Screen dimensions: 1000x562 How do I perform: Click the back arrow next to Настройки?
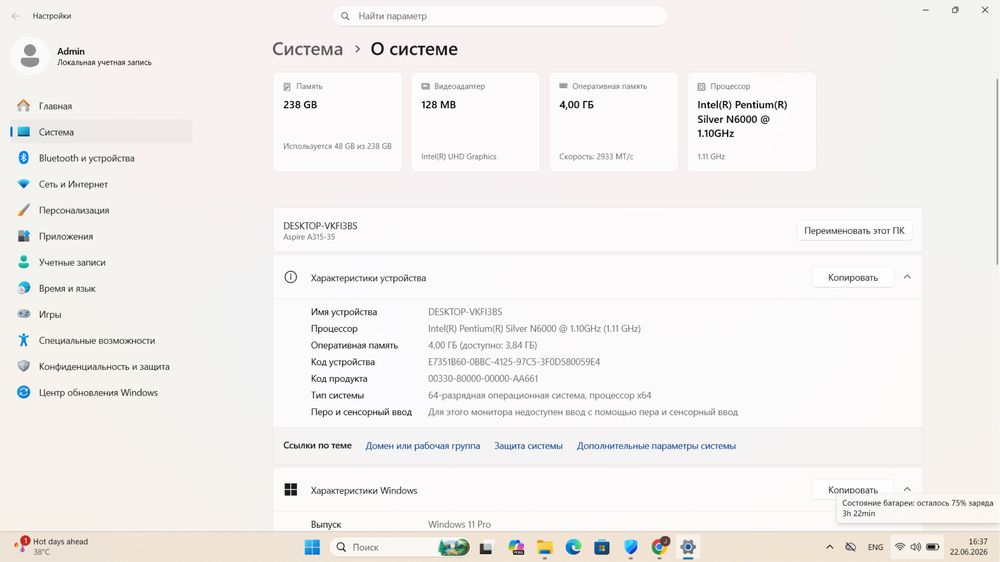coord(16,16)
